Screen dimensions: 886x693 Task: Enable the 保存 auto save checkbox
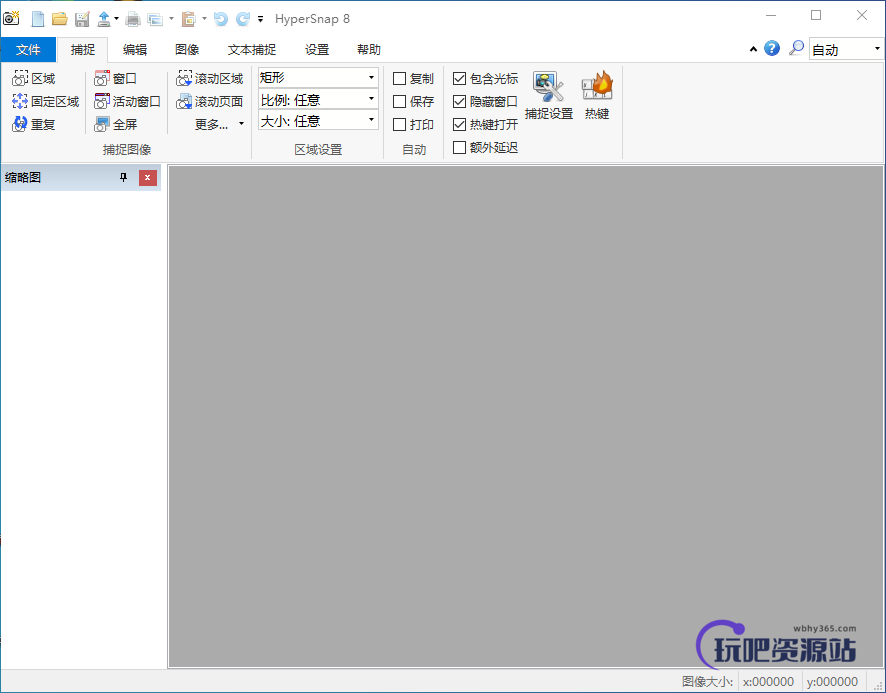pos(399,102)
